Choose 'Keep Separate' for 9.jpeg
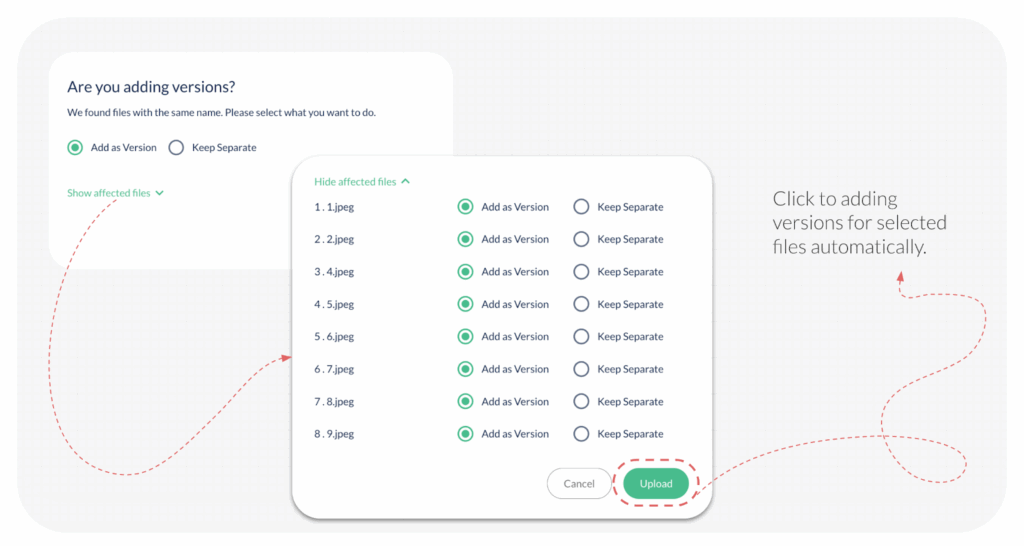Screen dimensions: 1024x547 [581, 434]
